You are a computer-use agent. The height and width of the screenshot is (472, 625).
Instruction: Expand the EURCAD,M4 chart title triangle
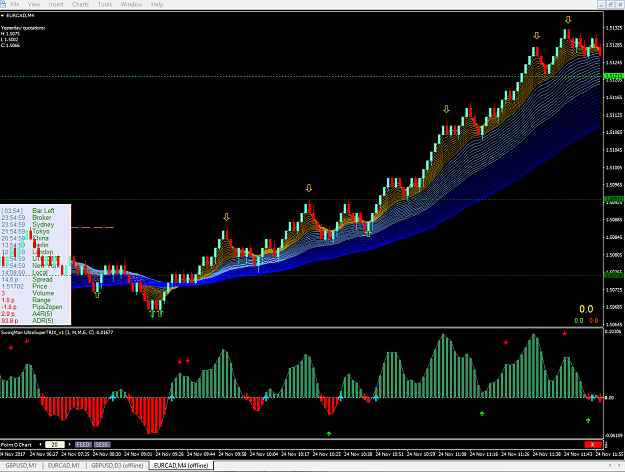click(x=2, y=16)
